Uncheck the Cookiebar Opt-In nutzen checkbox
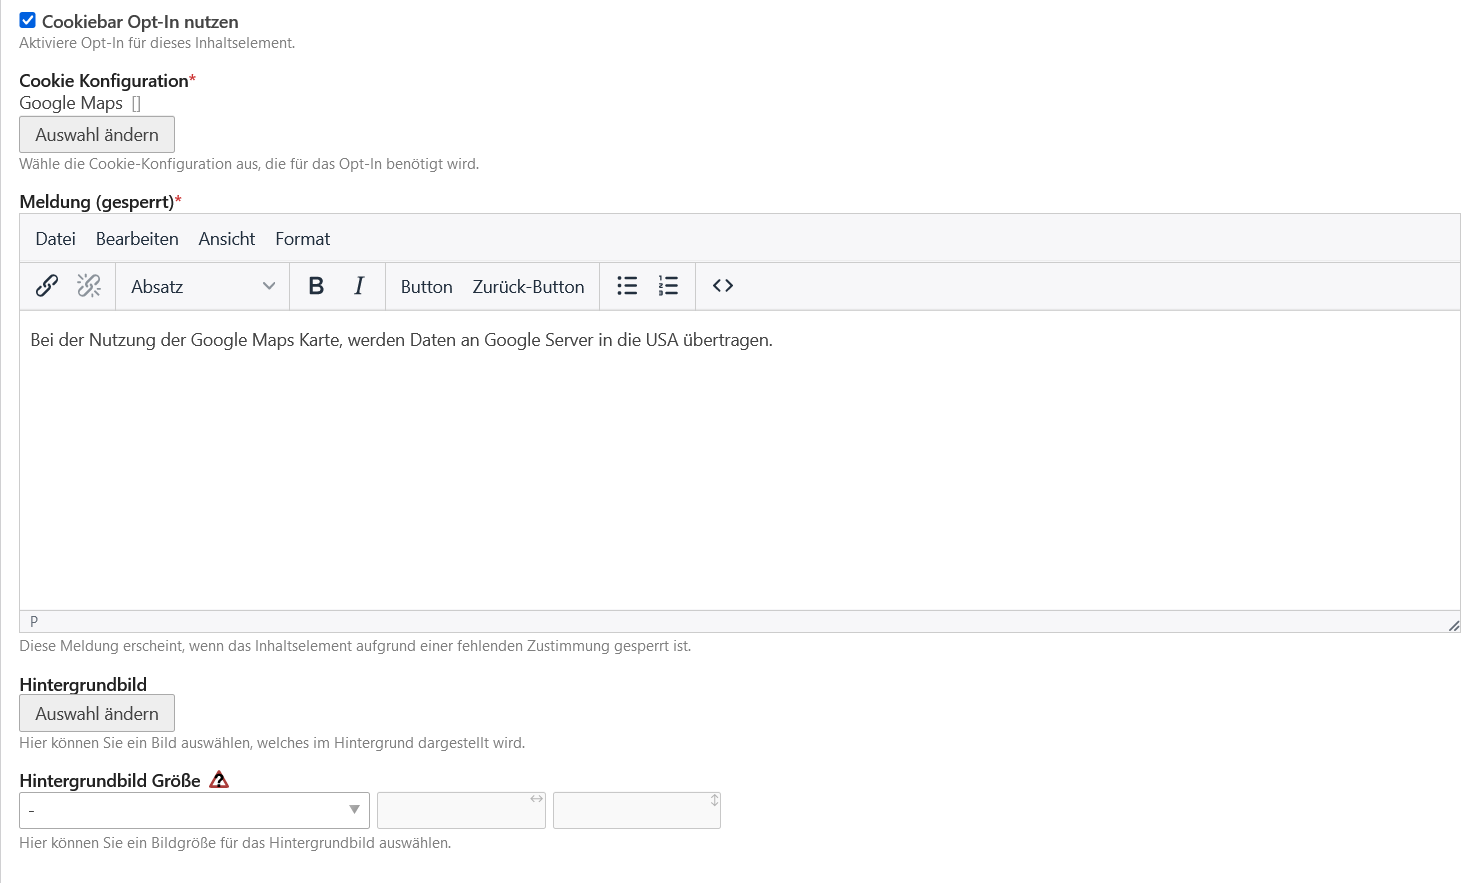Viewport: 1479px width, 883px height. [x=28, y=20]
